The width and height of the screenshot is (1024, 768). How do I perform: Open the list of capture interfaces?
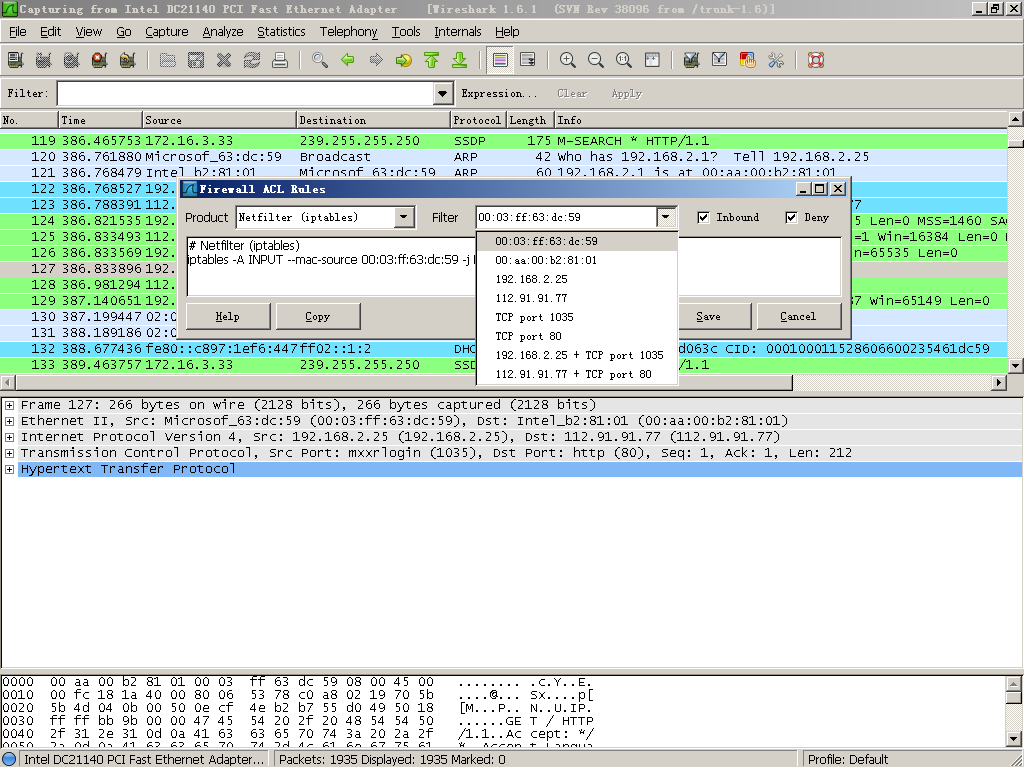(16, 60)
